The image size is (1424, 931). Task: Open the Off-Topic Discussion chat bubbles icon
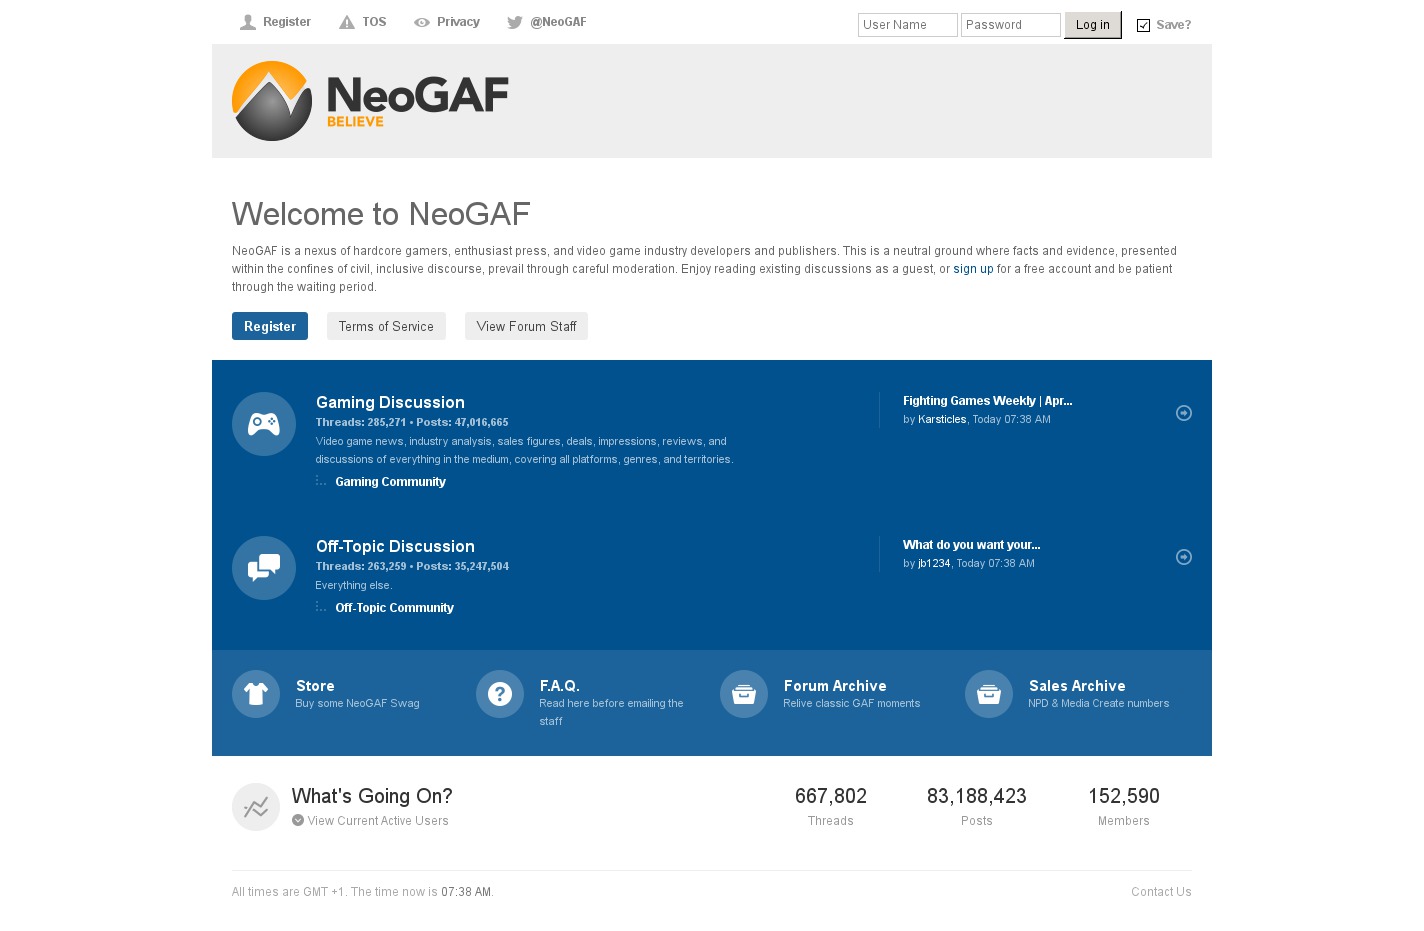pyautogui.click(x=264, y=568)
